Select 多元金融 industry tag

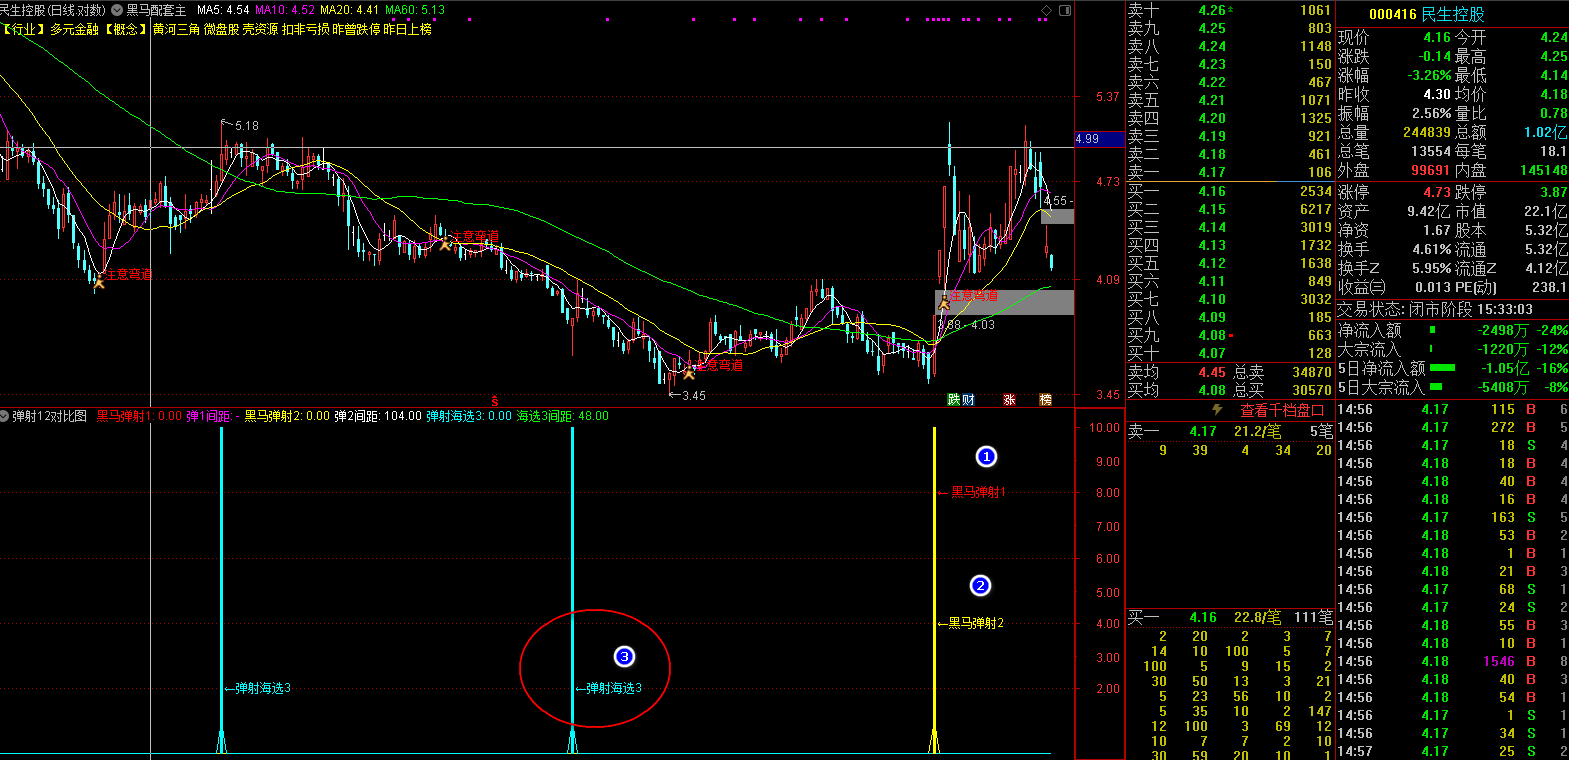point(74,29)
